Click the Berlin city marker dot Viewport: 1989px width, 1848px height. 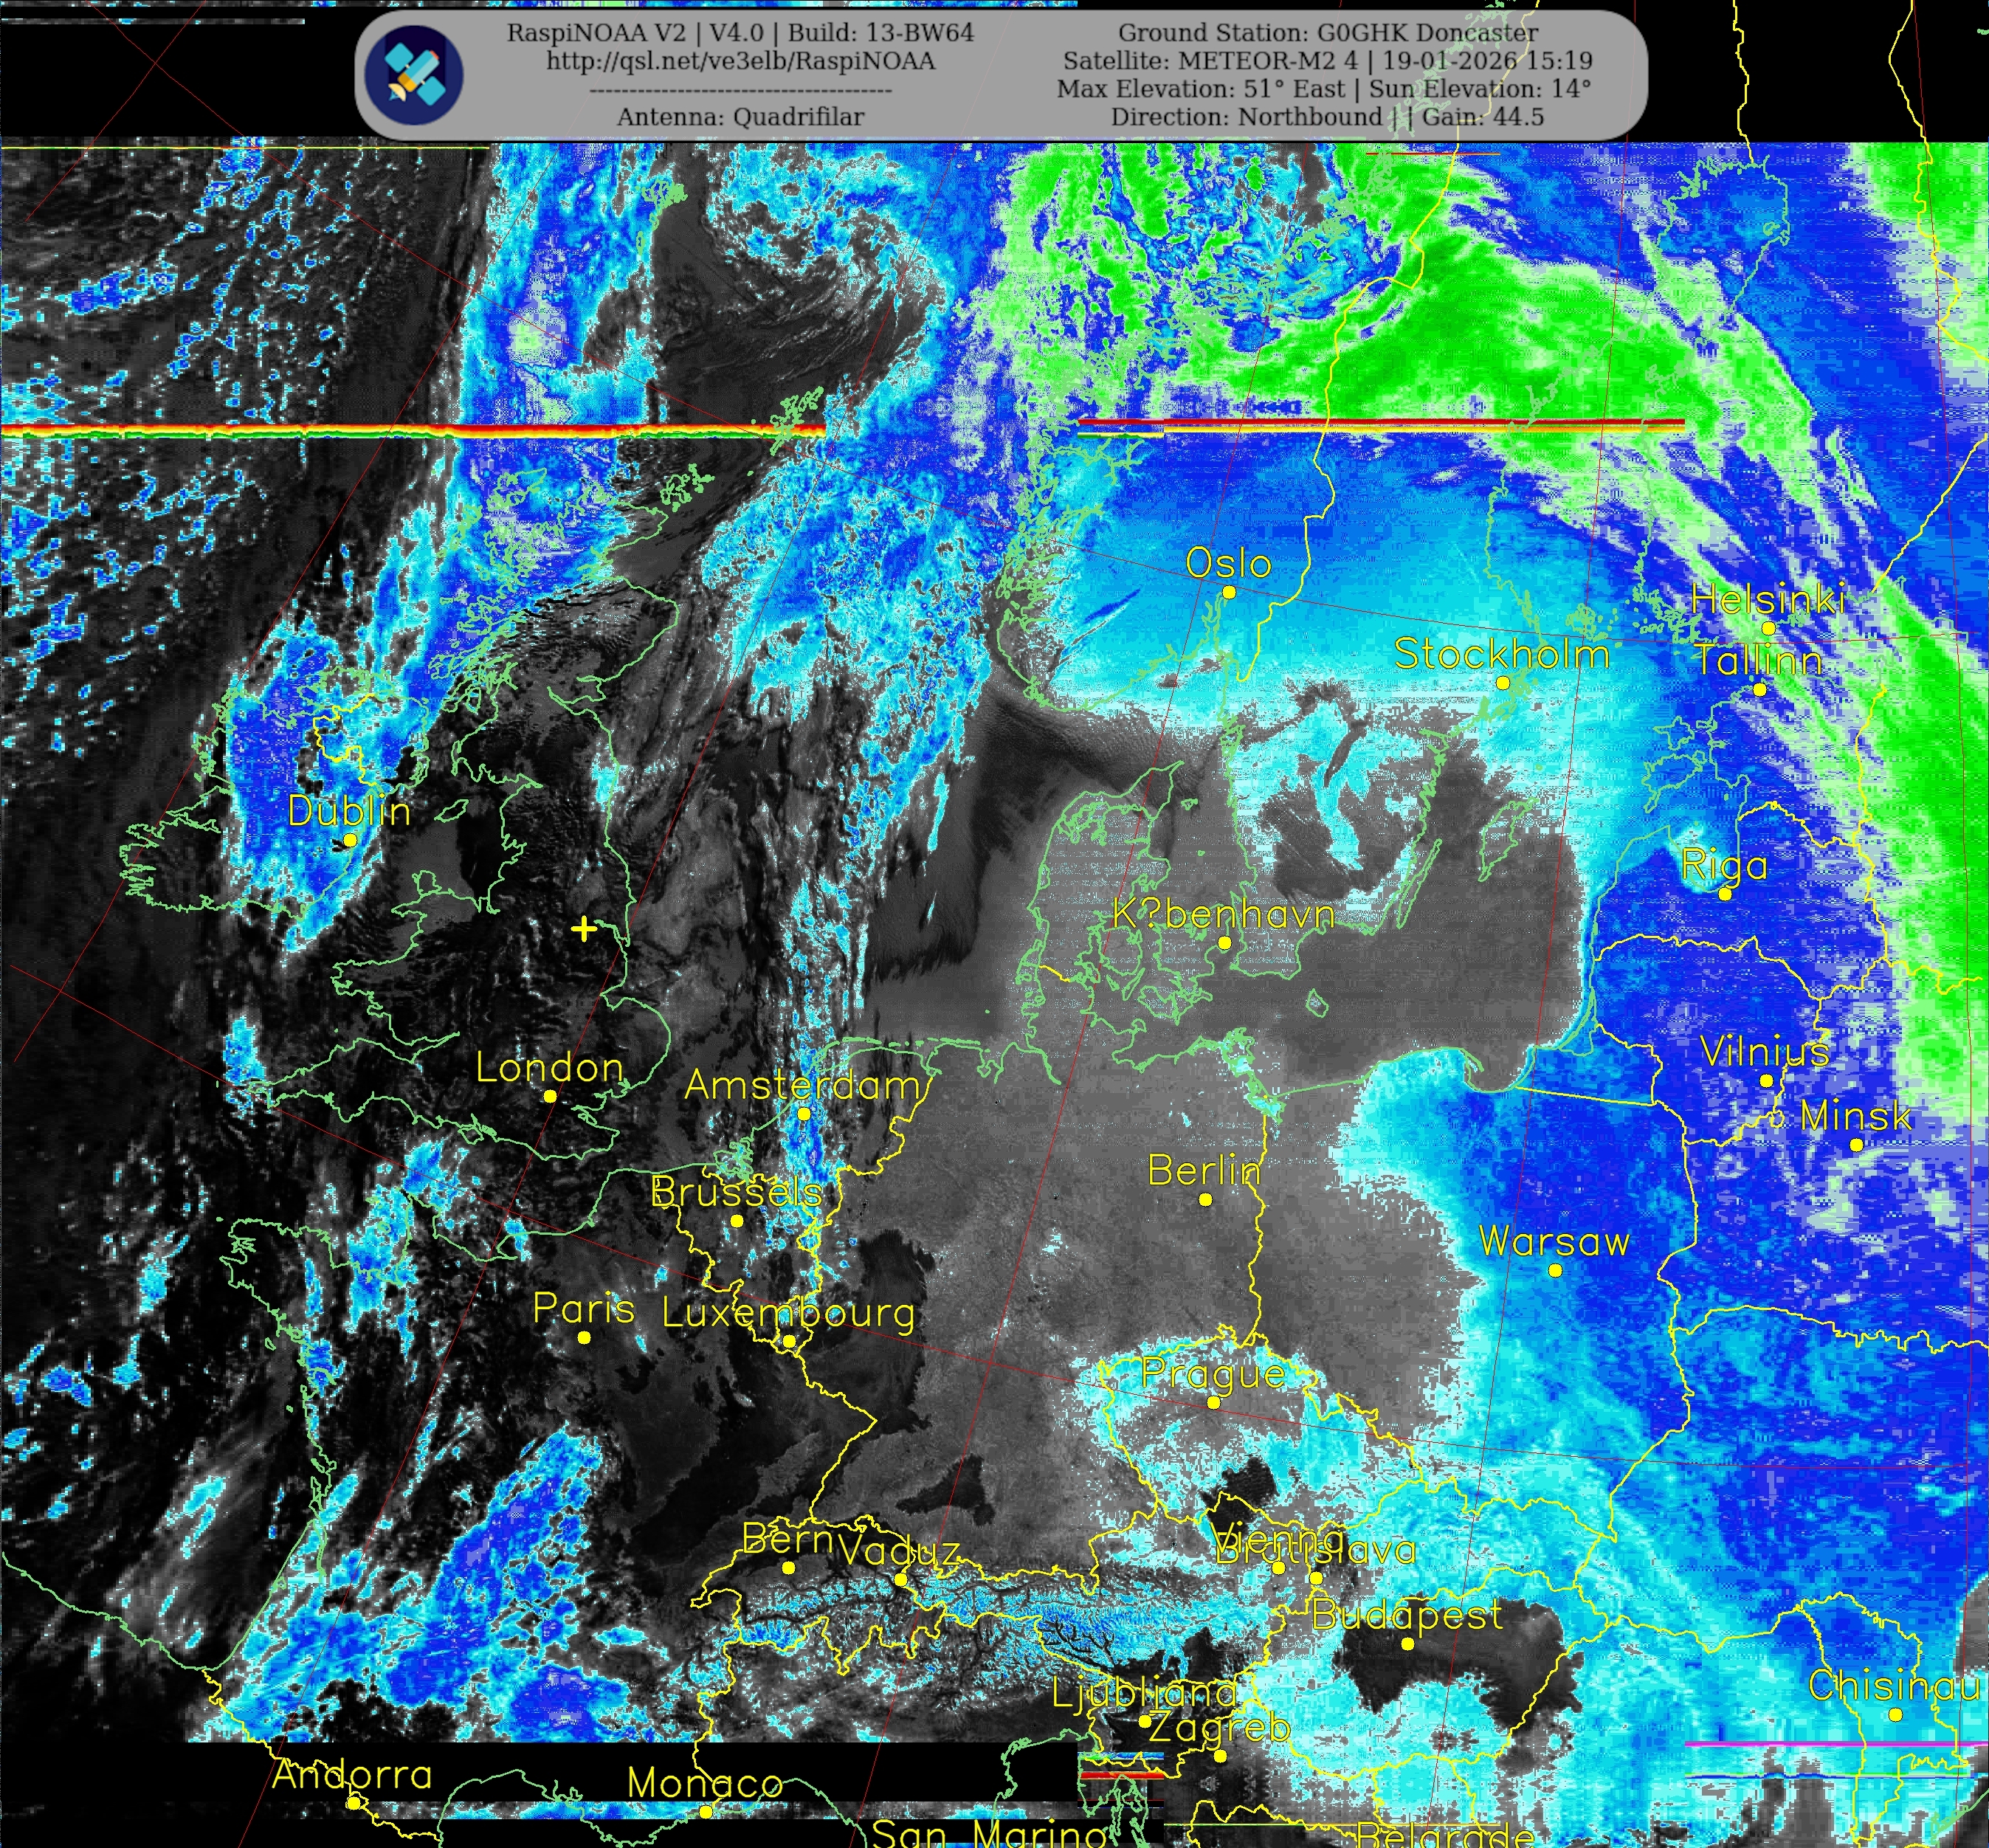[1205, 1199]
